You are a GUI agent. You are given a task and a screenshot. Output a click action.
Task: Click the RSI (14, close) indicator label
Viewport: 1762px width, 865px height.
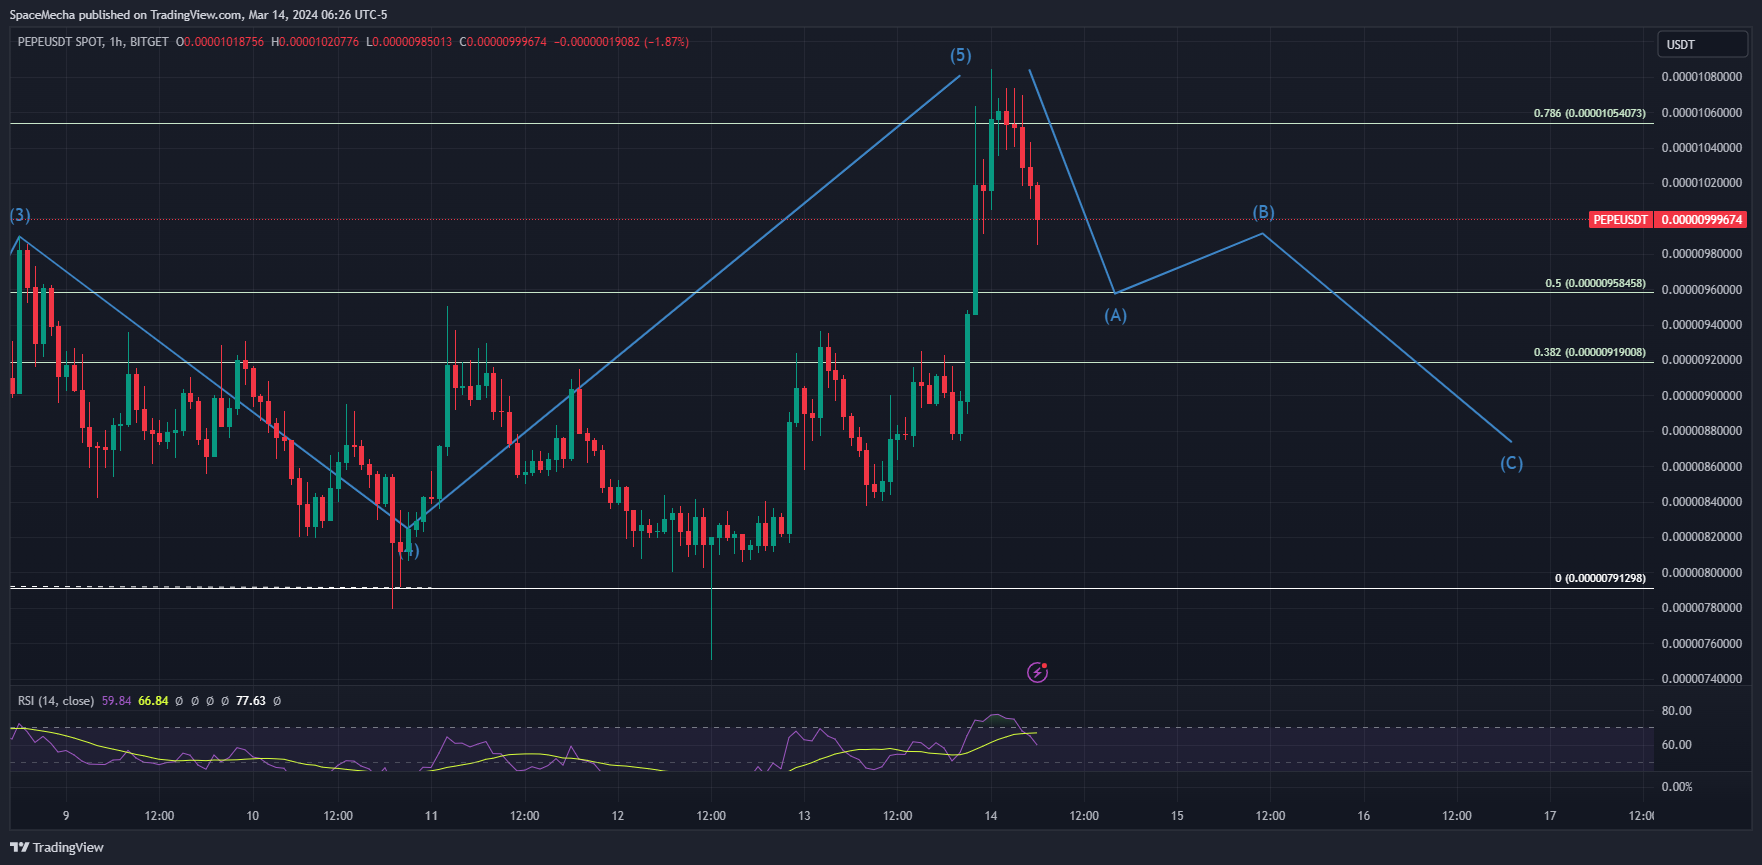[x=56, y=701]
